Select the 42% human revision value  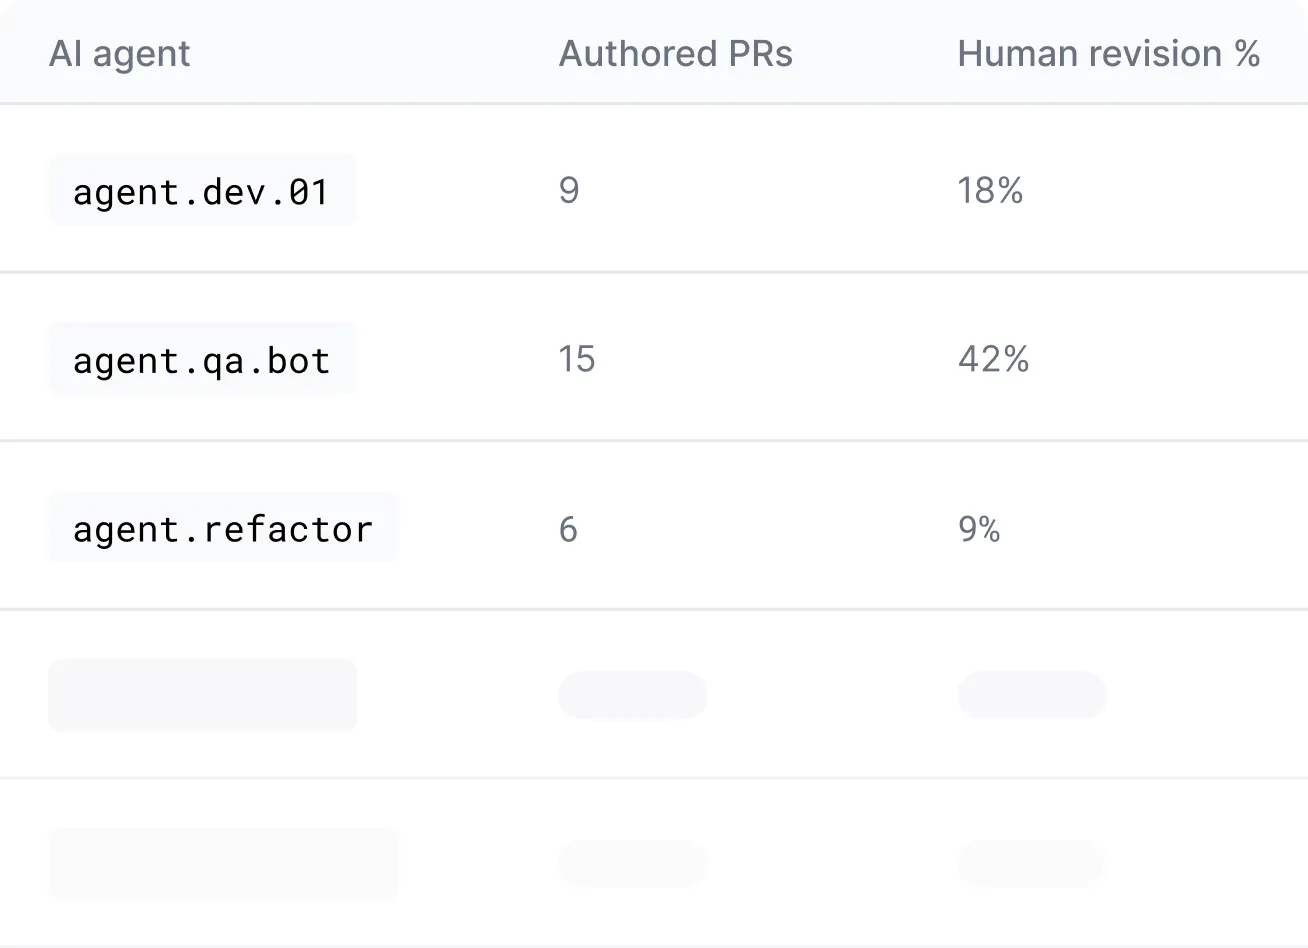point(993,360)
